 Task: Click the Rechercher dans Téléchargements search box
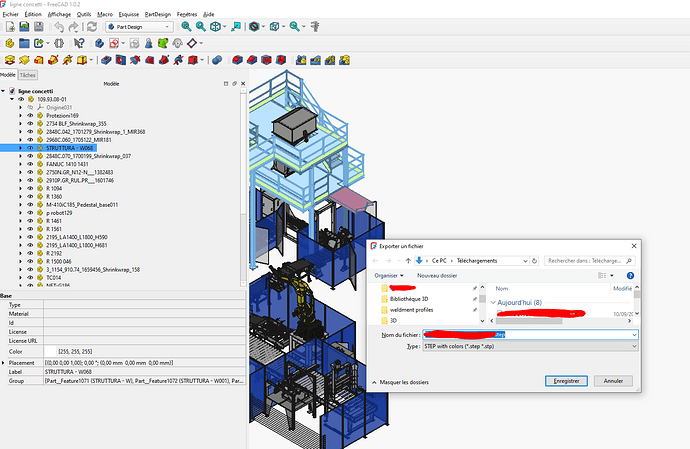590,261
